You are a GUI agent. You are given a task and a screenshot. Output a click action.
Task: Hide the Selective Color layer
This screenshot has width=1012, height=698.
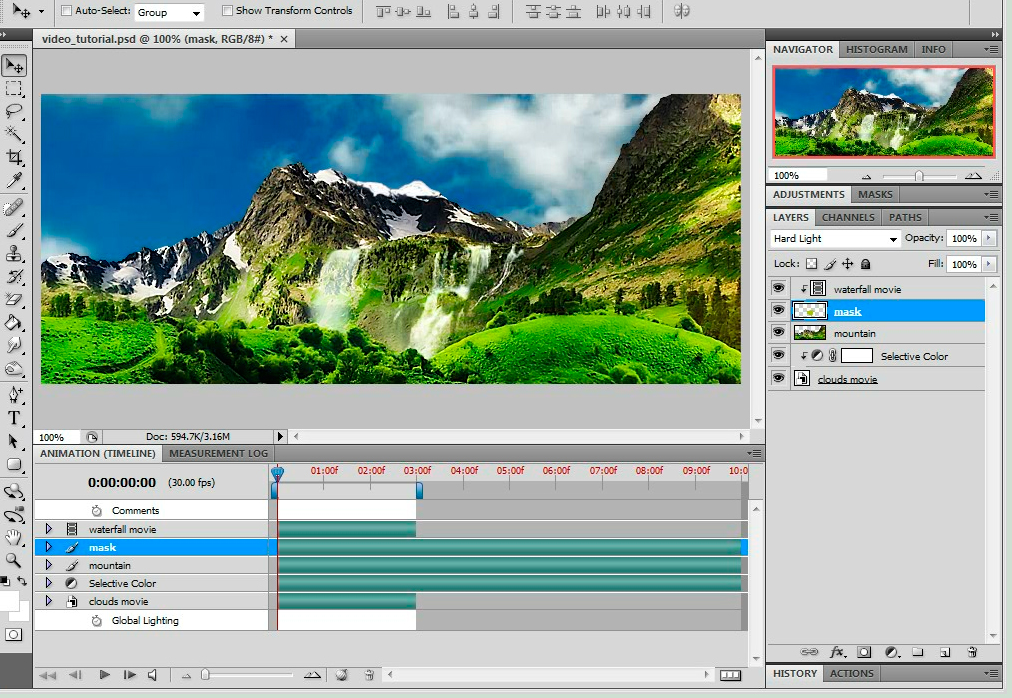778,355
